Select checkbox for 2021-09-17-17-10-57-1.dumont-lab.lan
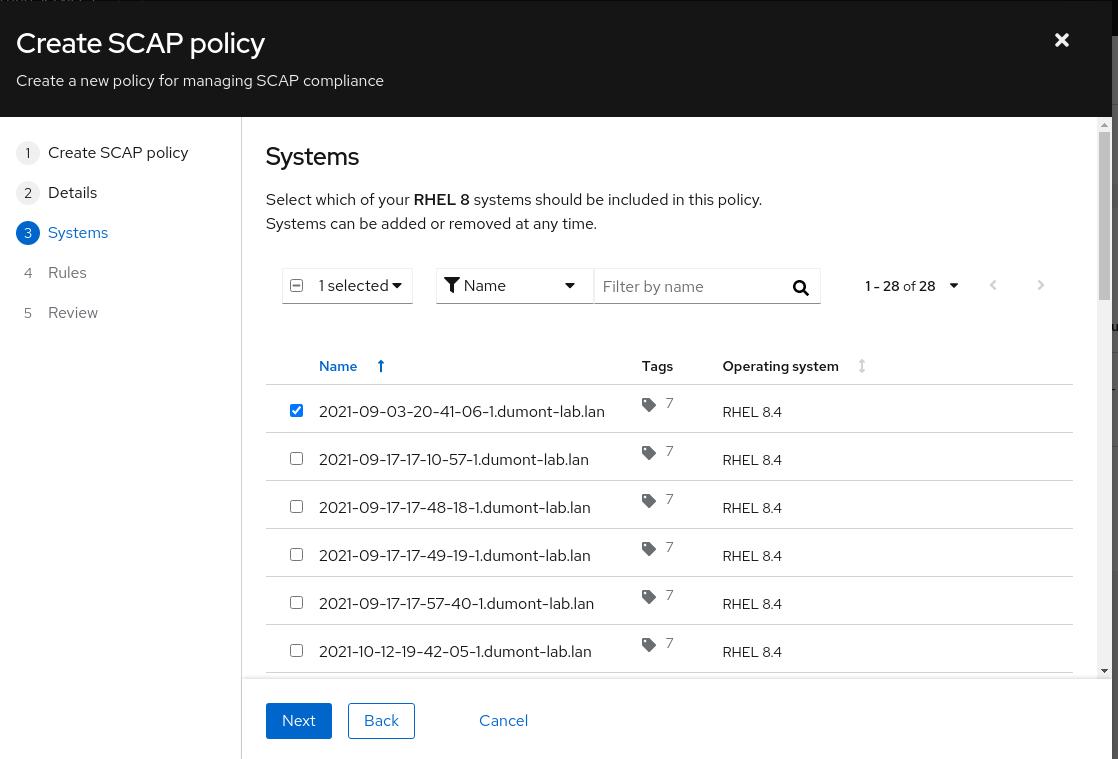The image size is (1118, 759). tap(296, 459)
